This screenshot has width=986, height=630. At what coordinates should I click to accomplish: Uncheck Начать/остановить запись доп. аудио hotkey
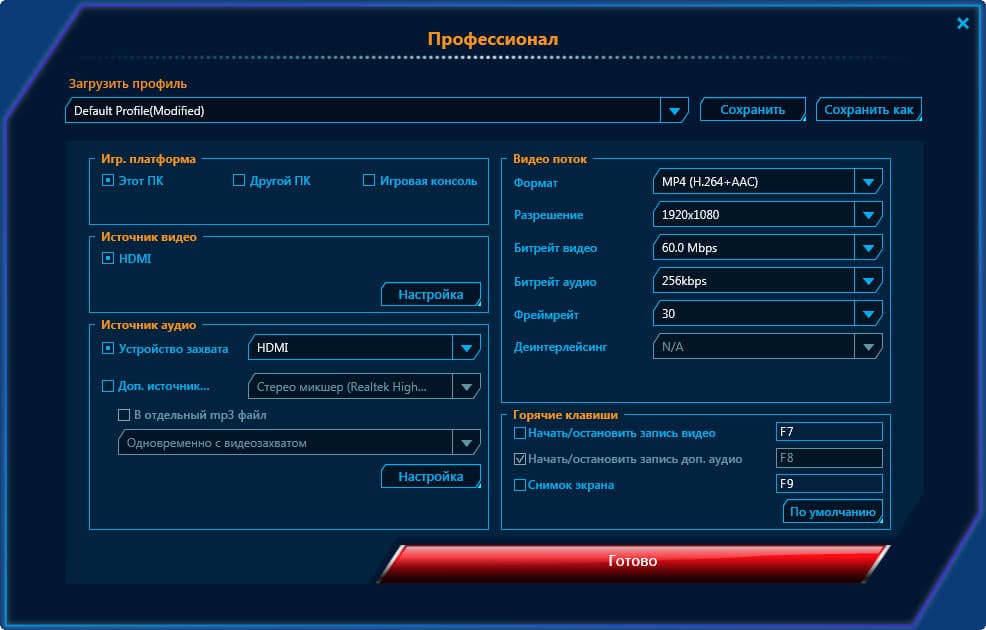[x=520, y=459]
